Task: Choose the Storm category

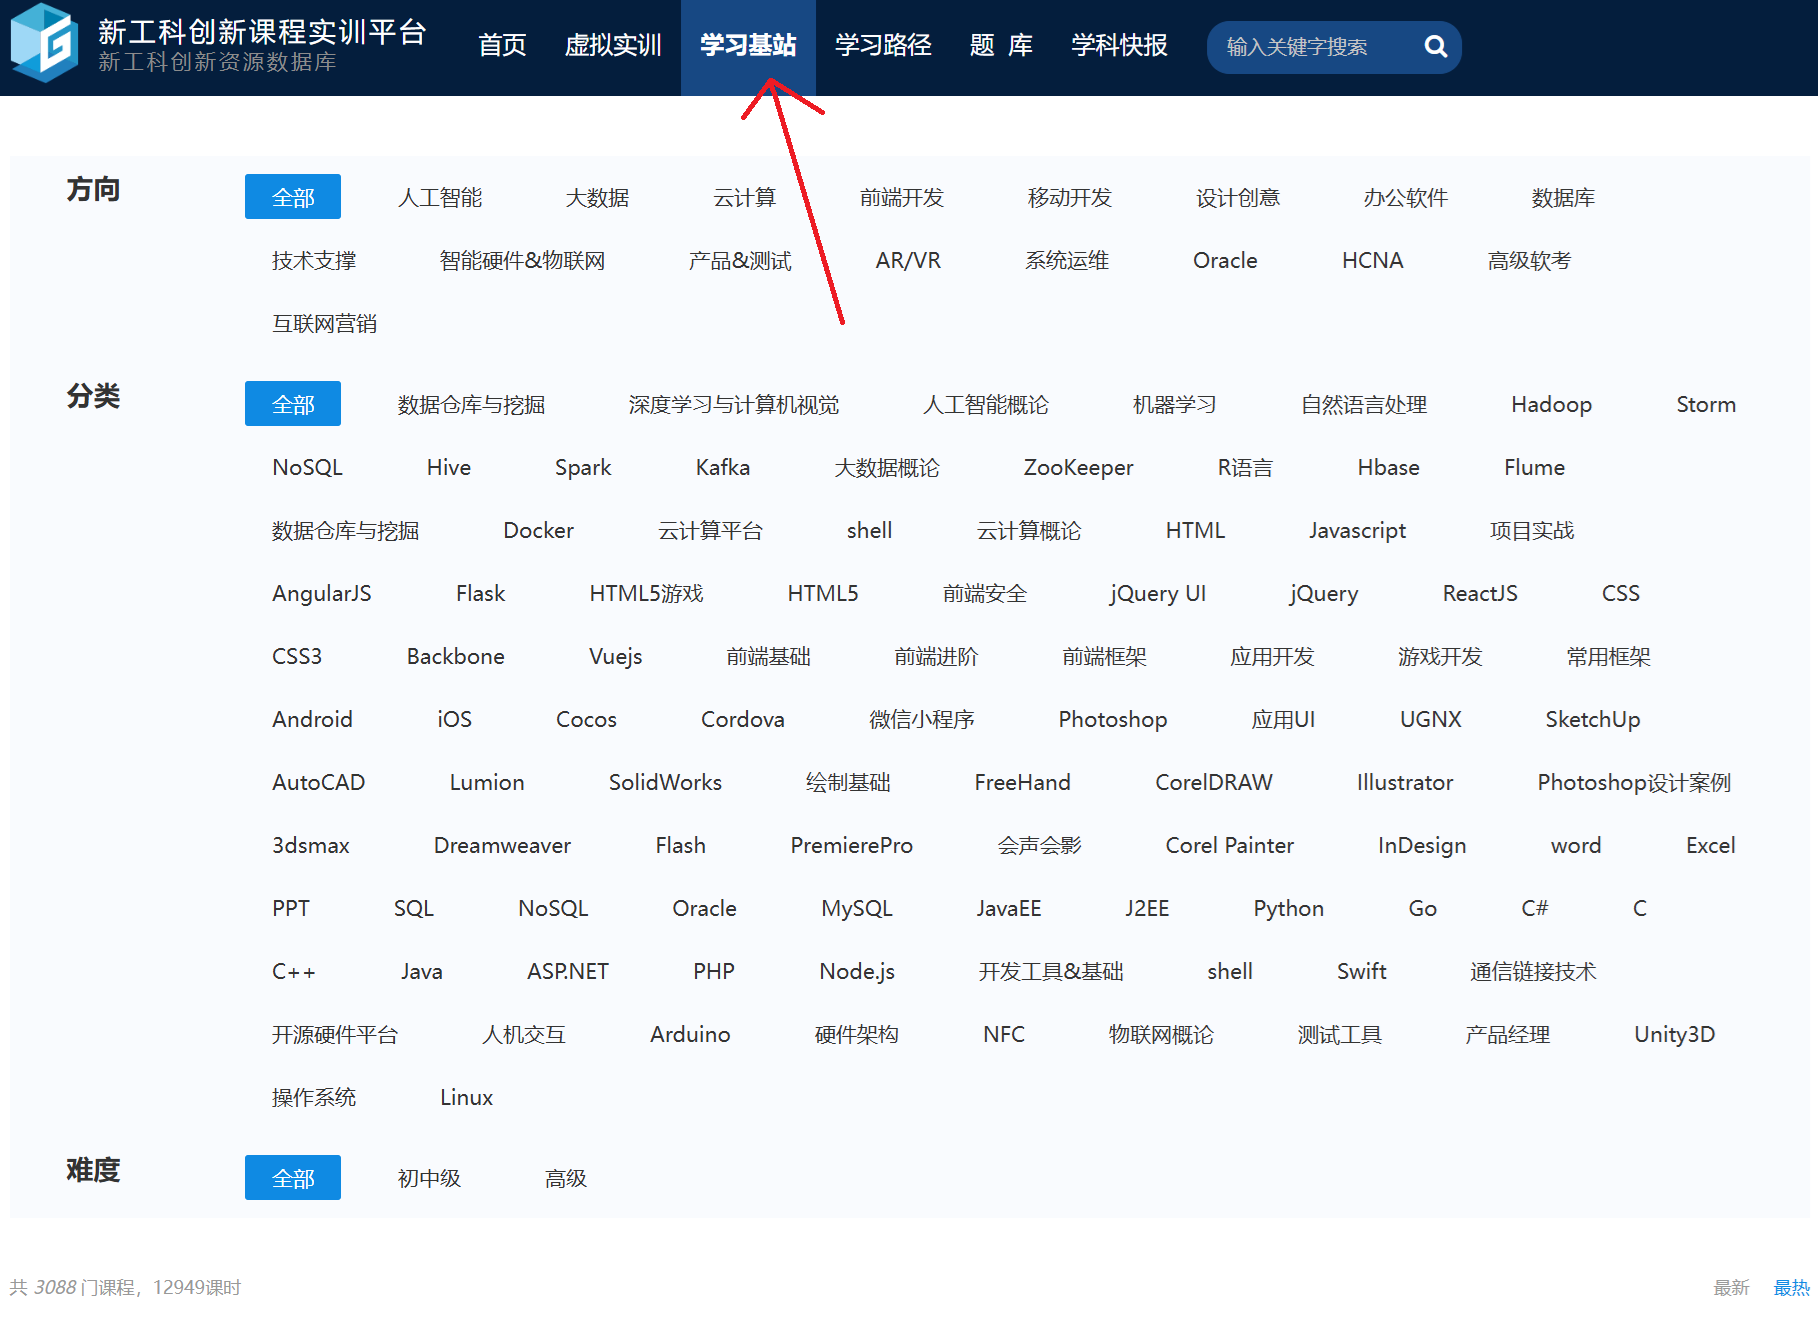Action: (x=1706, y=404)
